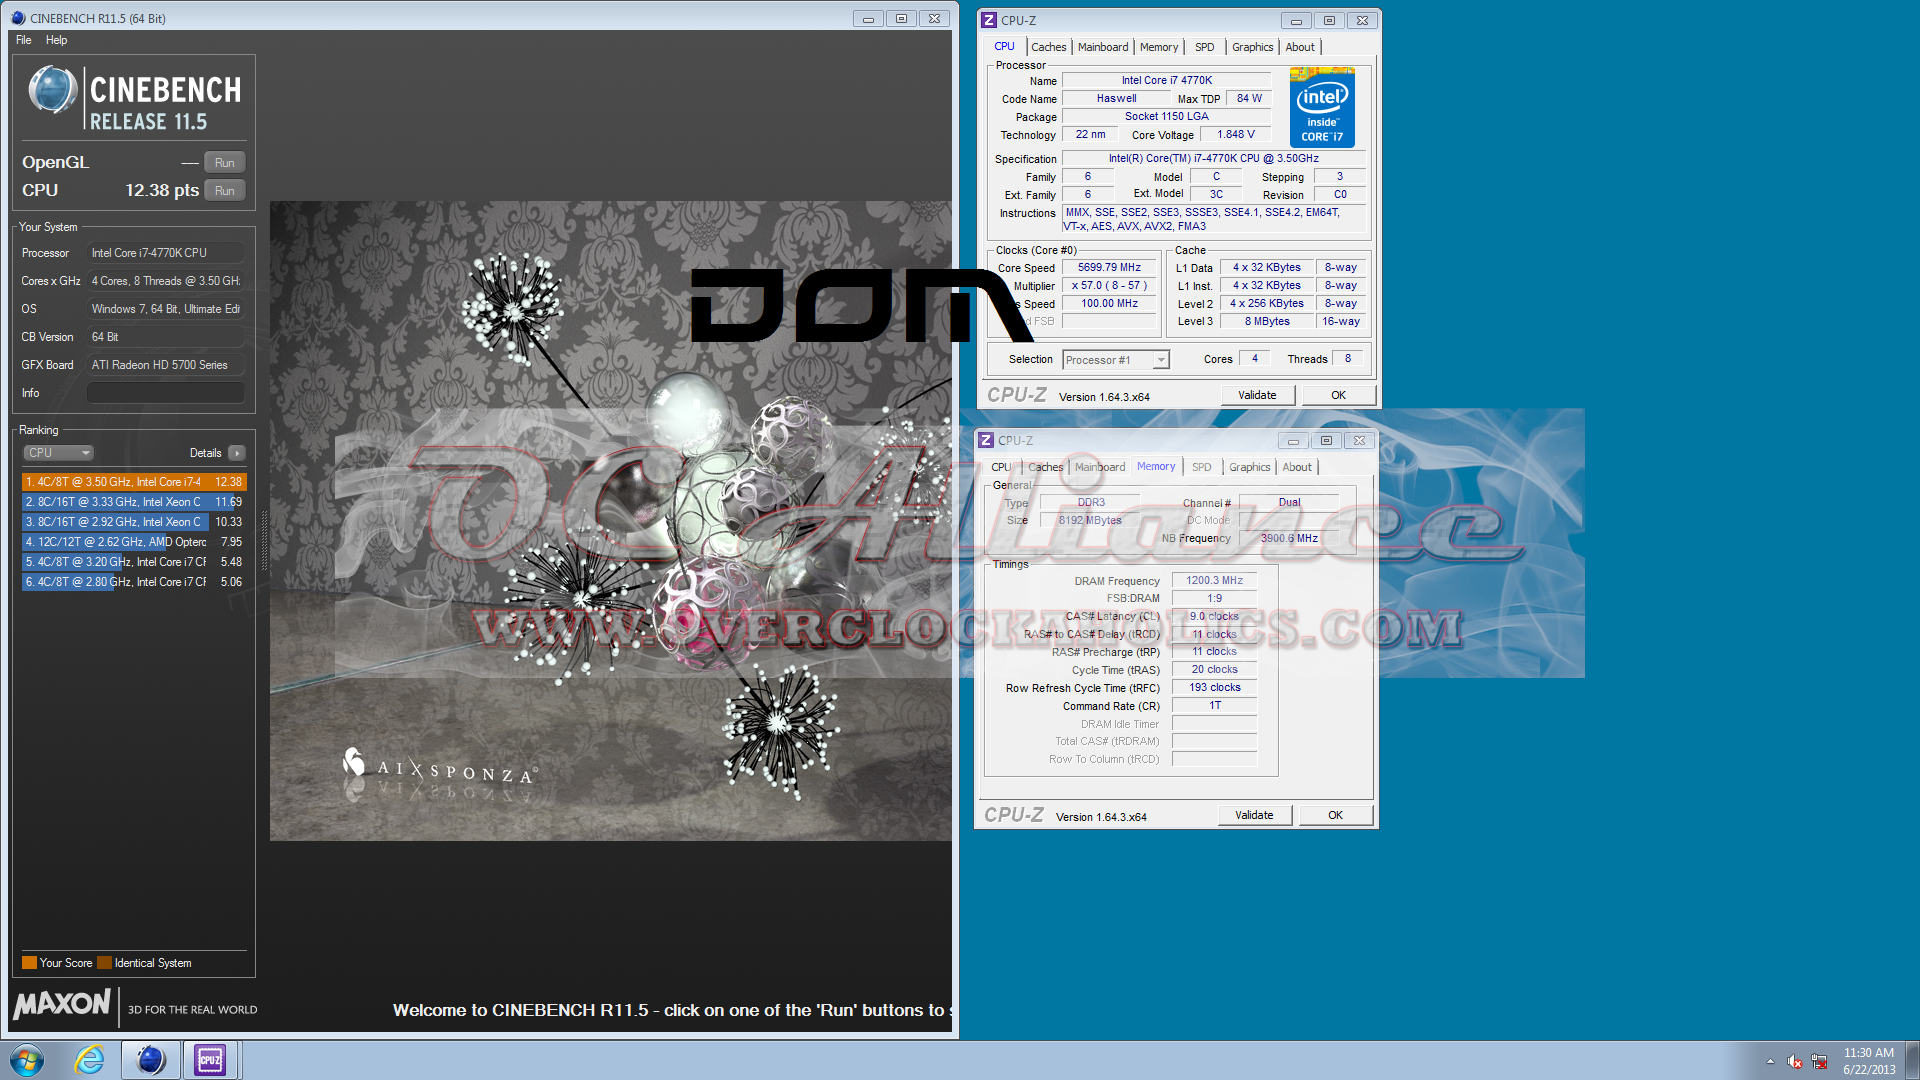1920x1080 pixels.
Task: Run the CPU benchmark
Action: tap(225, 191)
